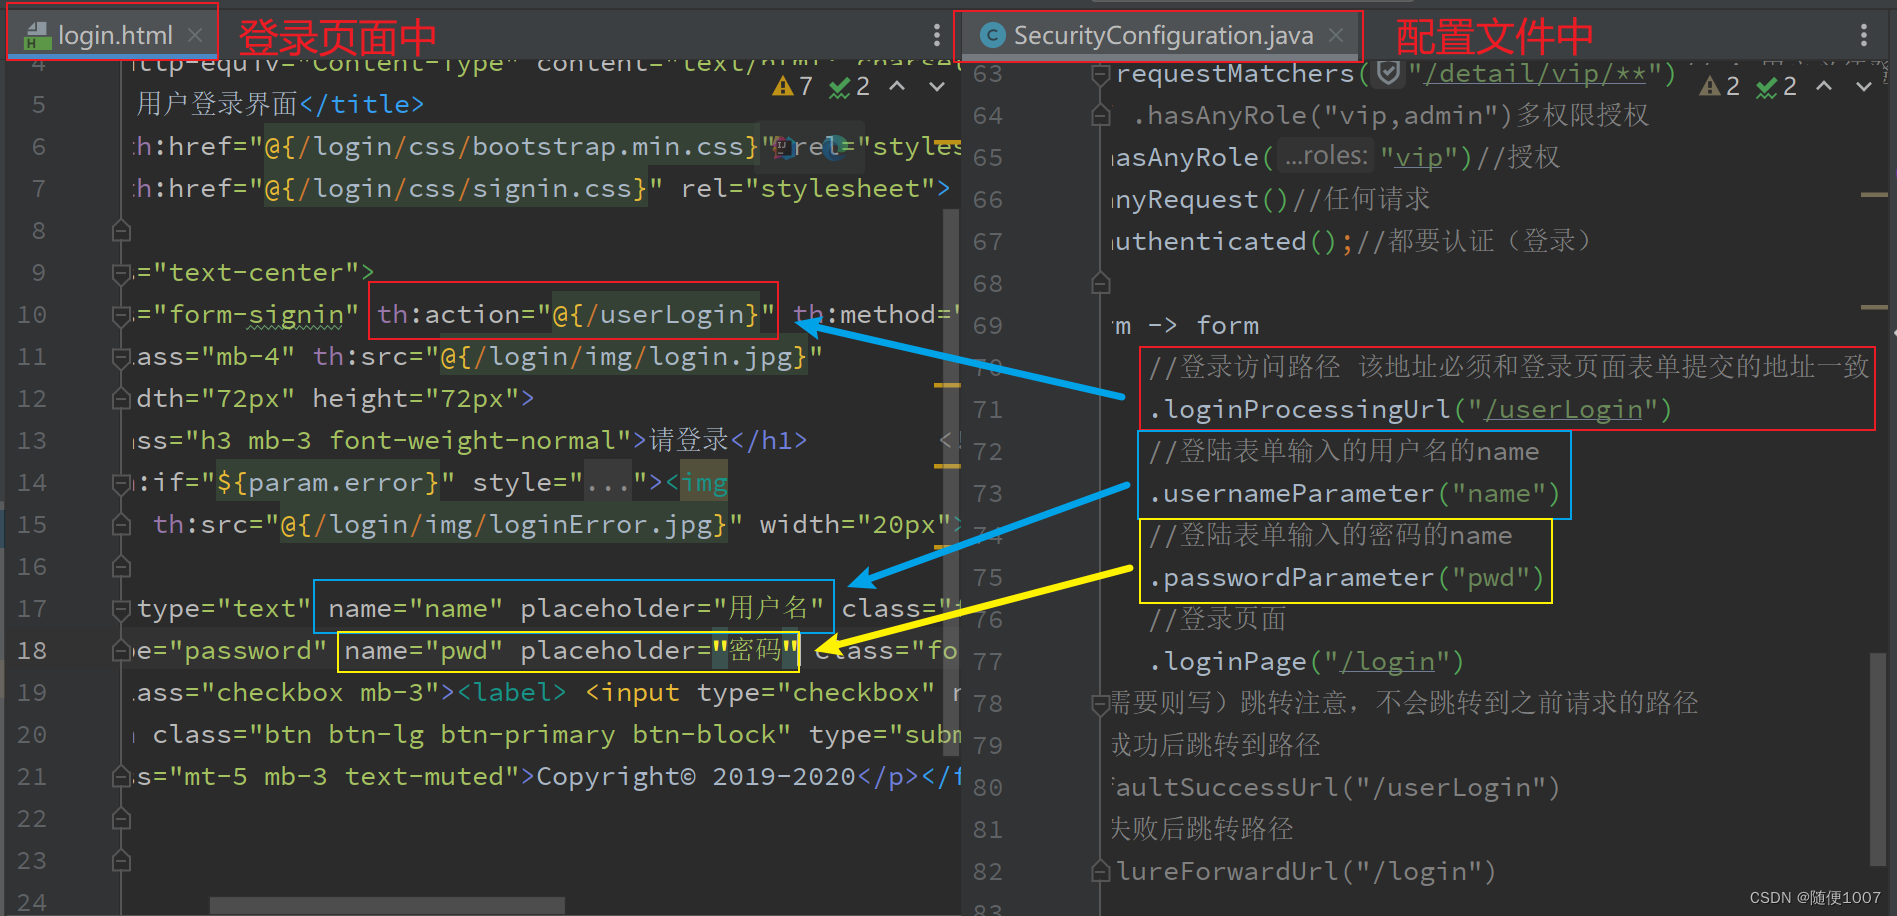1897x916 pixels.
Task: Jump to the warning stripe near line 66 on right
Action: pyautogui.click(x=1874, y=195)
